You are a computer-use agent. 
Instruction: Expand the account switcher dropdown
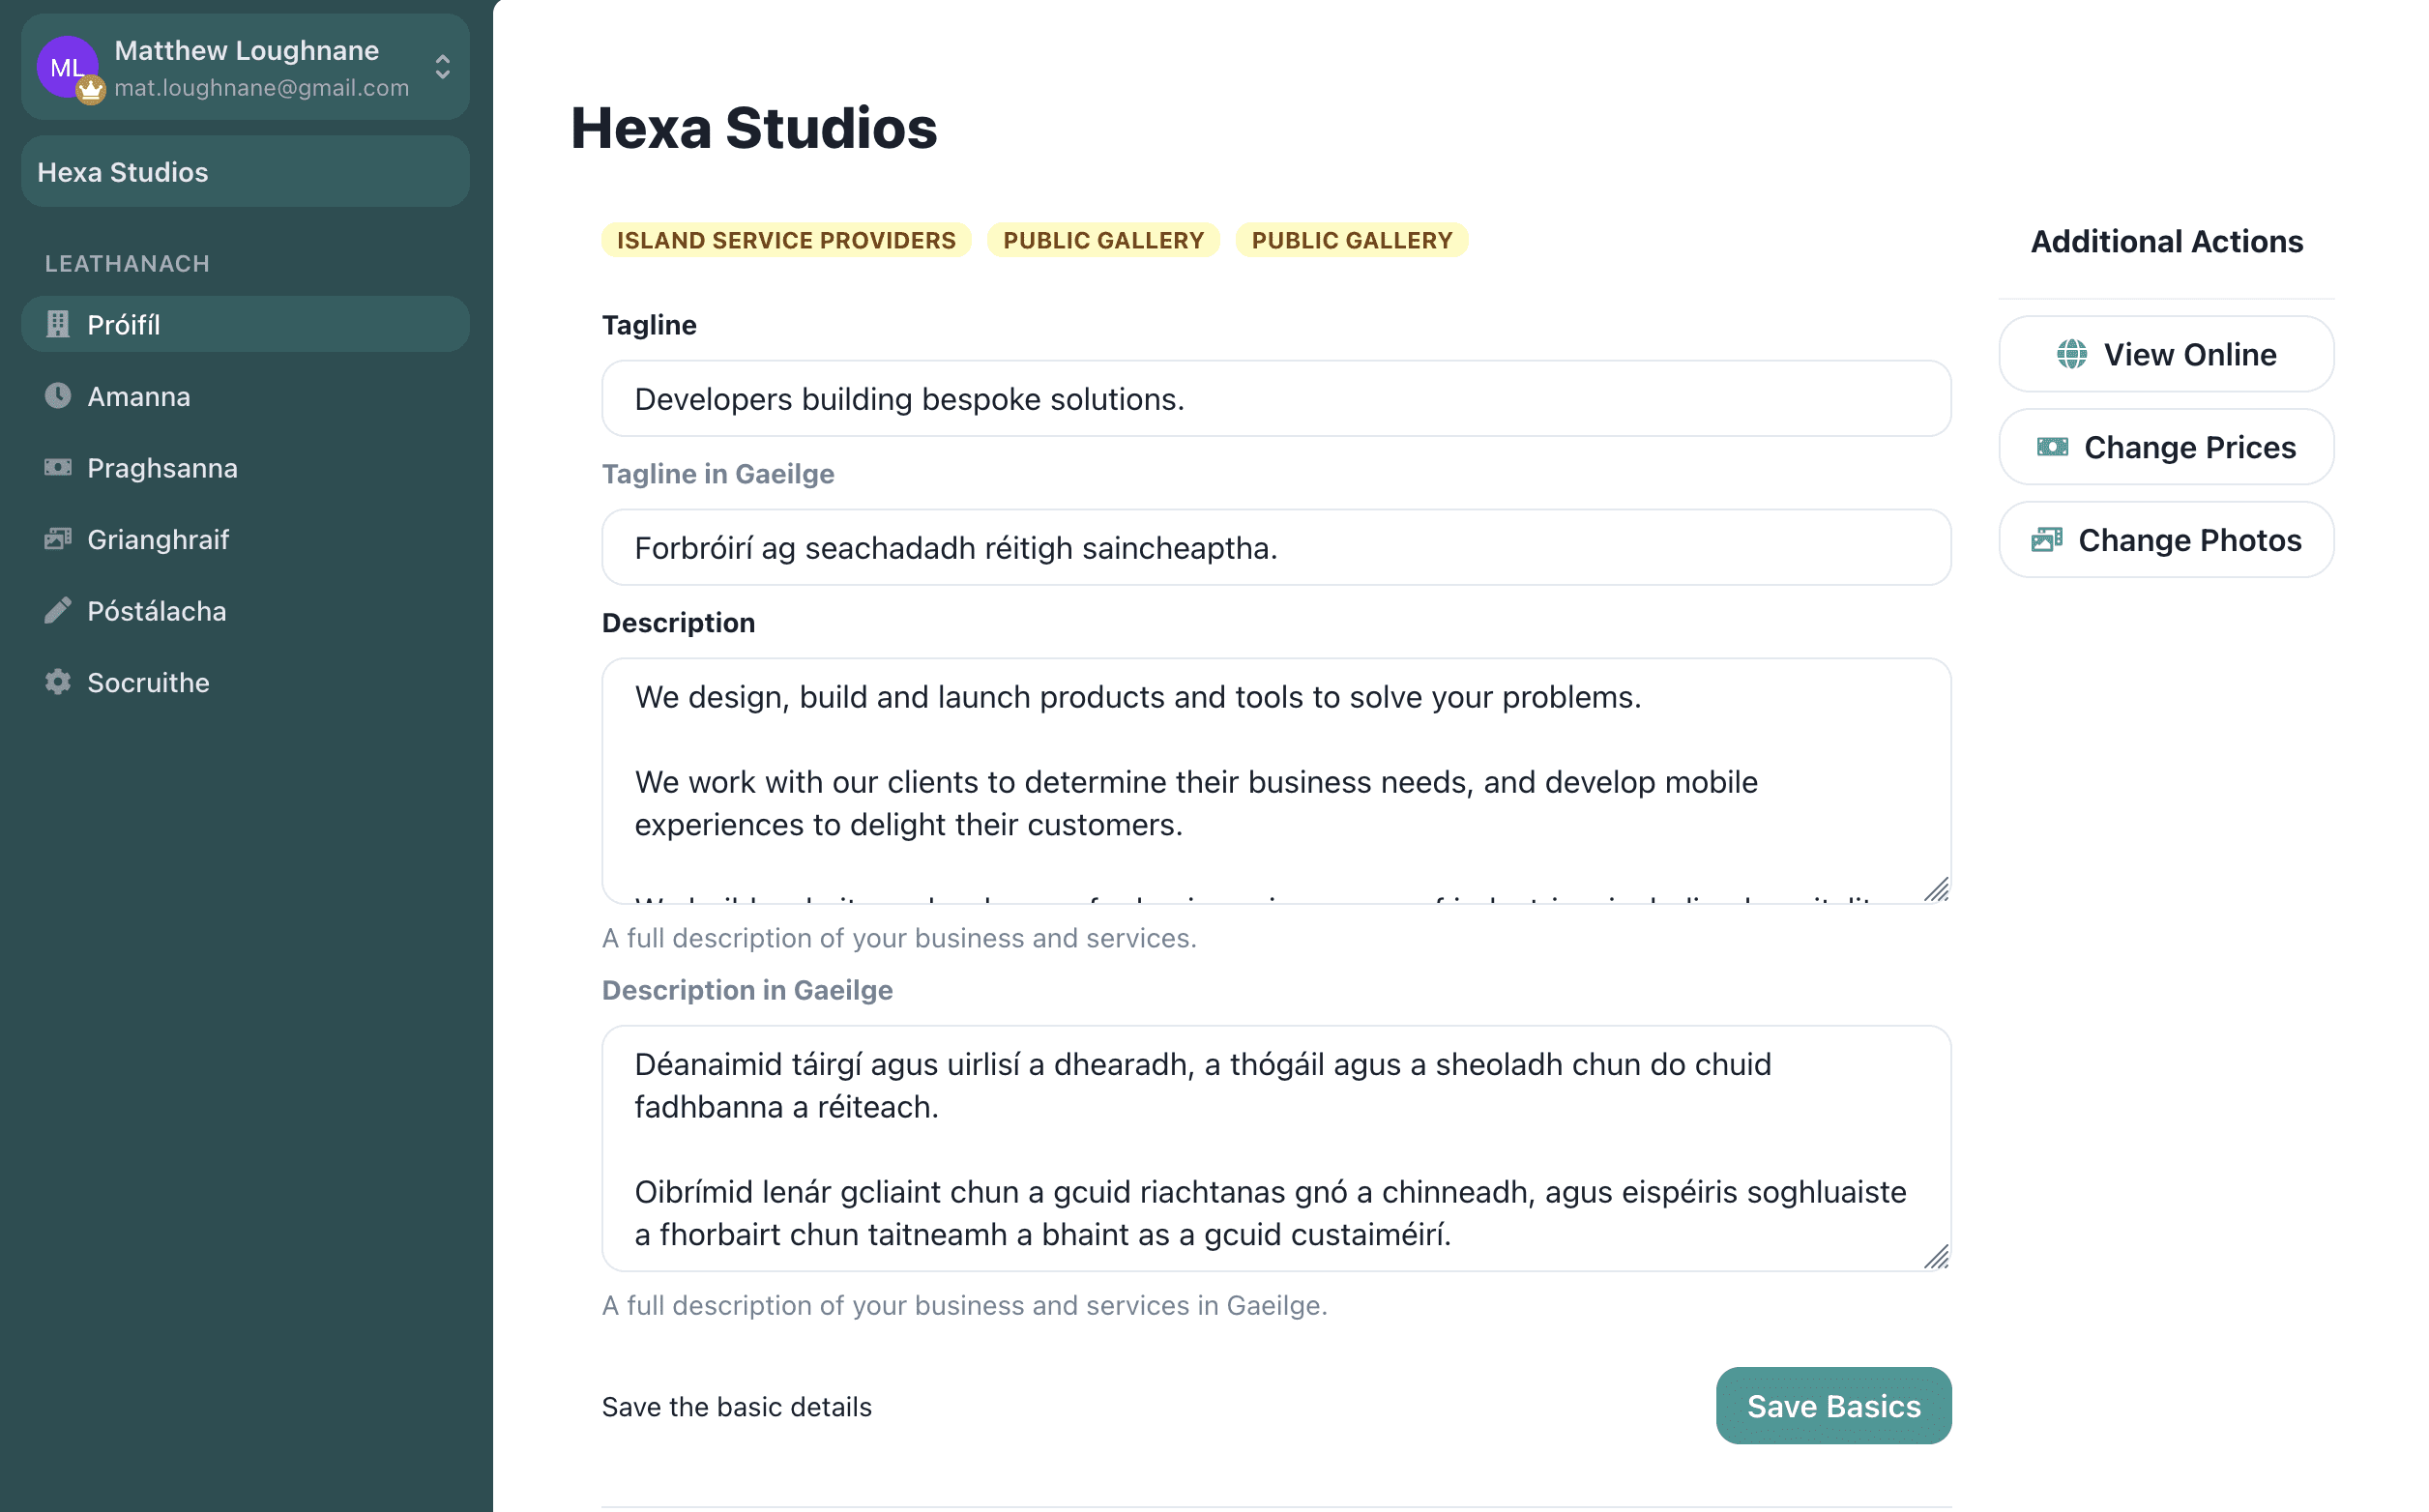coord(445,66)
